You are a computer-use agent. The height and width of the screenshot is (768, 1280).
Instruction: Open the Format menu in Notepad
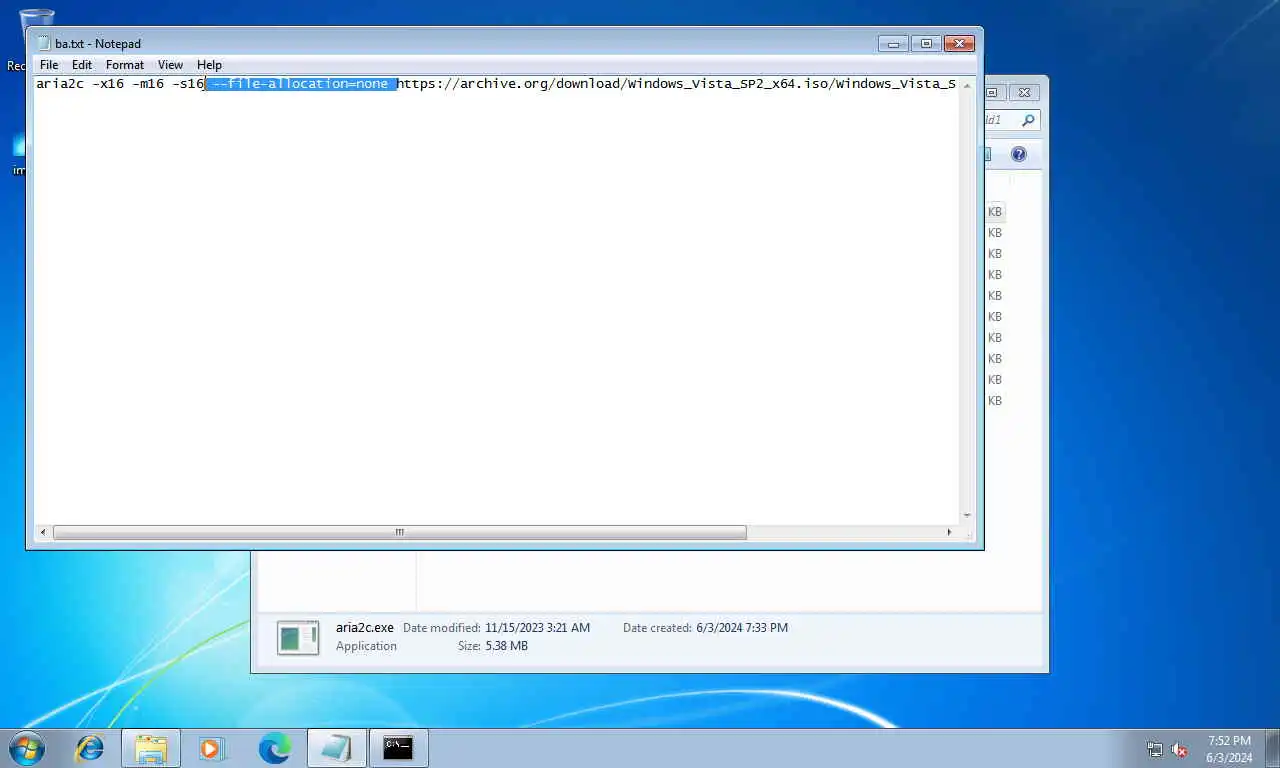click(x=125, y=65)
